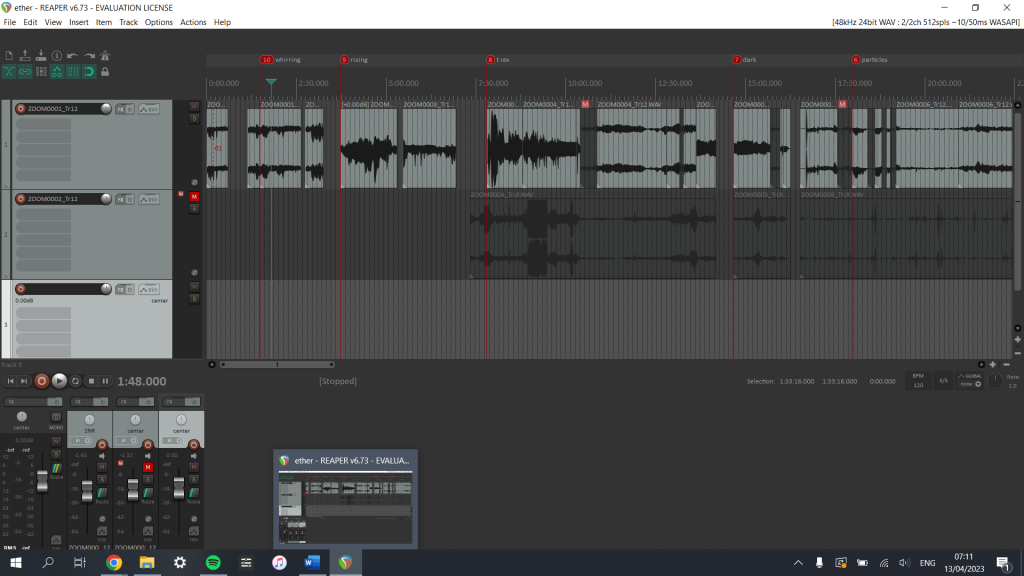Open the Edit menu
The image size is (1024, 576).
(x=30, y=22)
